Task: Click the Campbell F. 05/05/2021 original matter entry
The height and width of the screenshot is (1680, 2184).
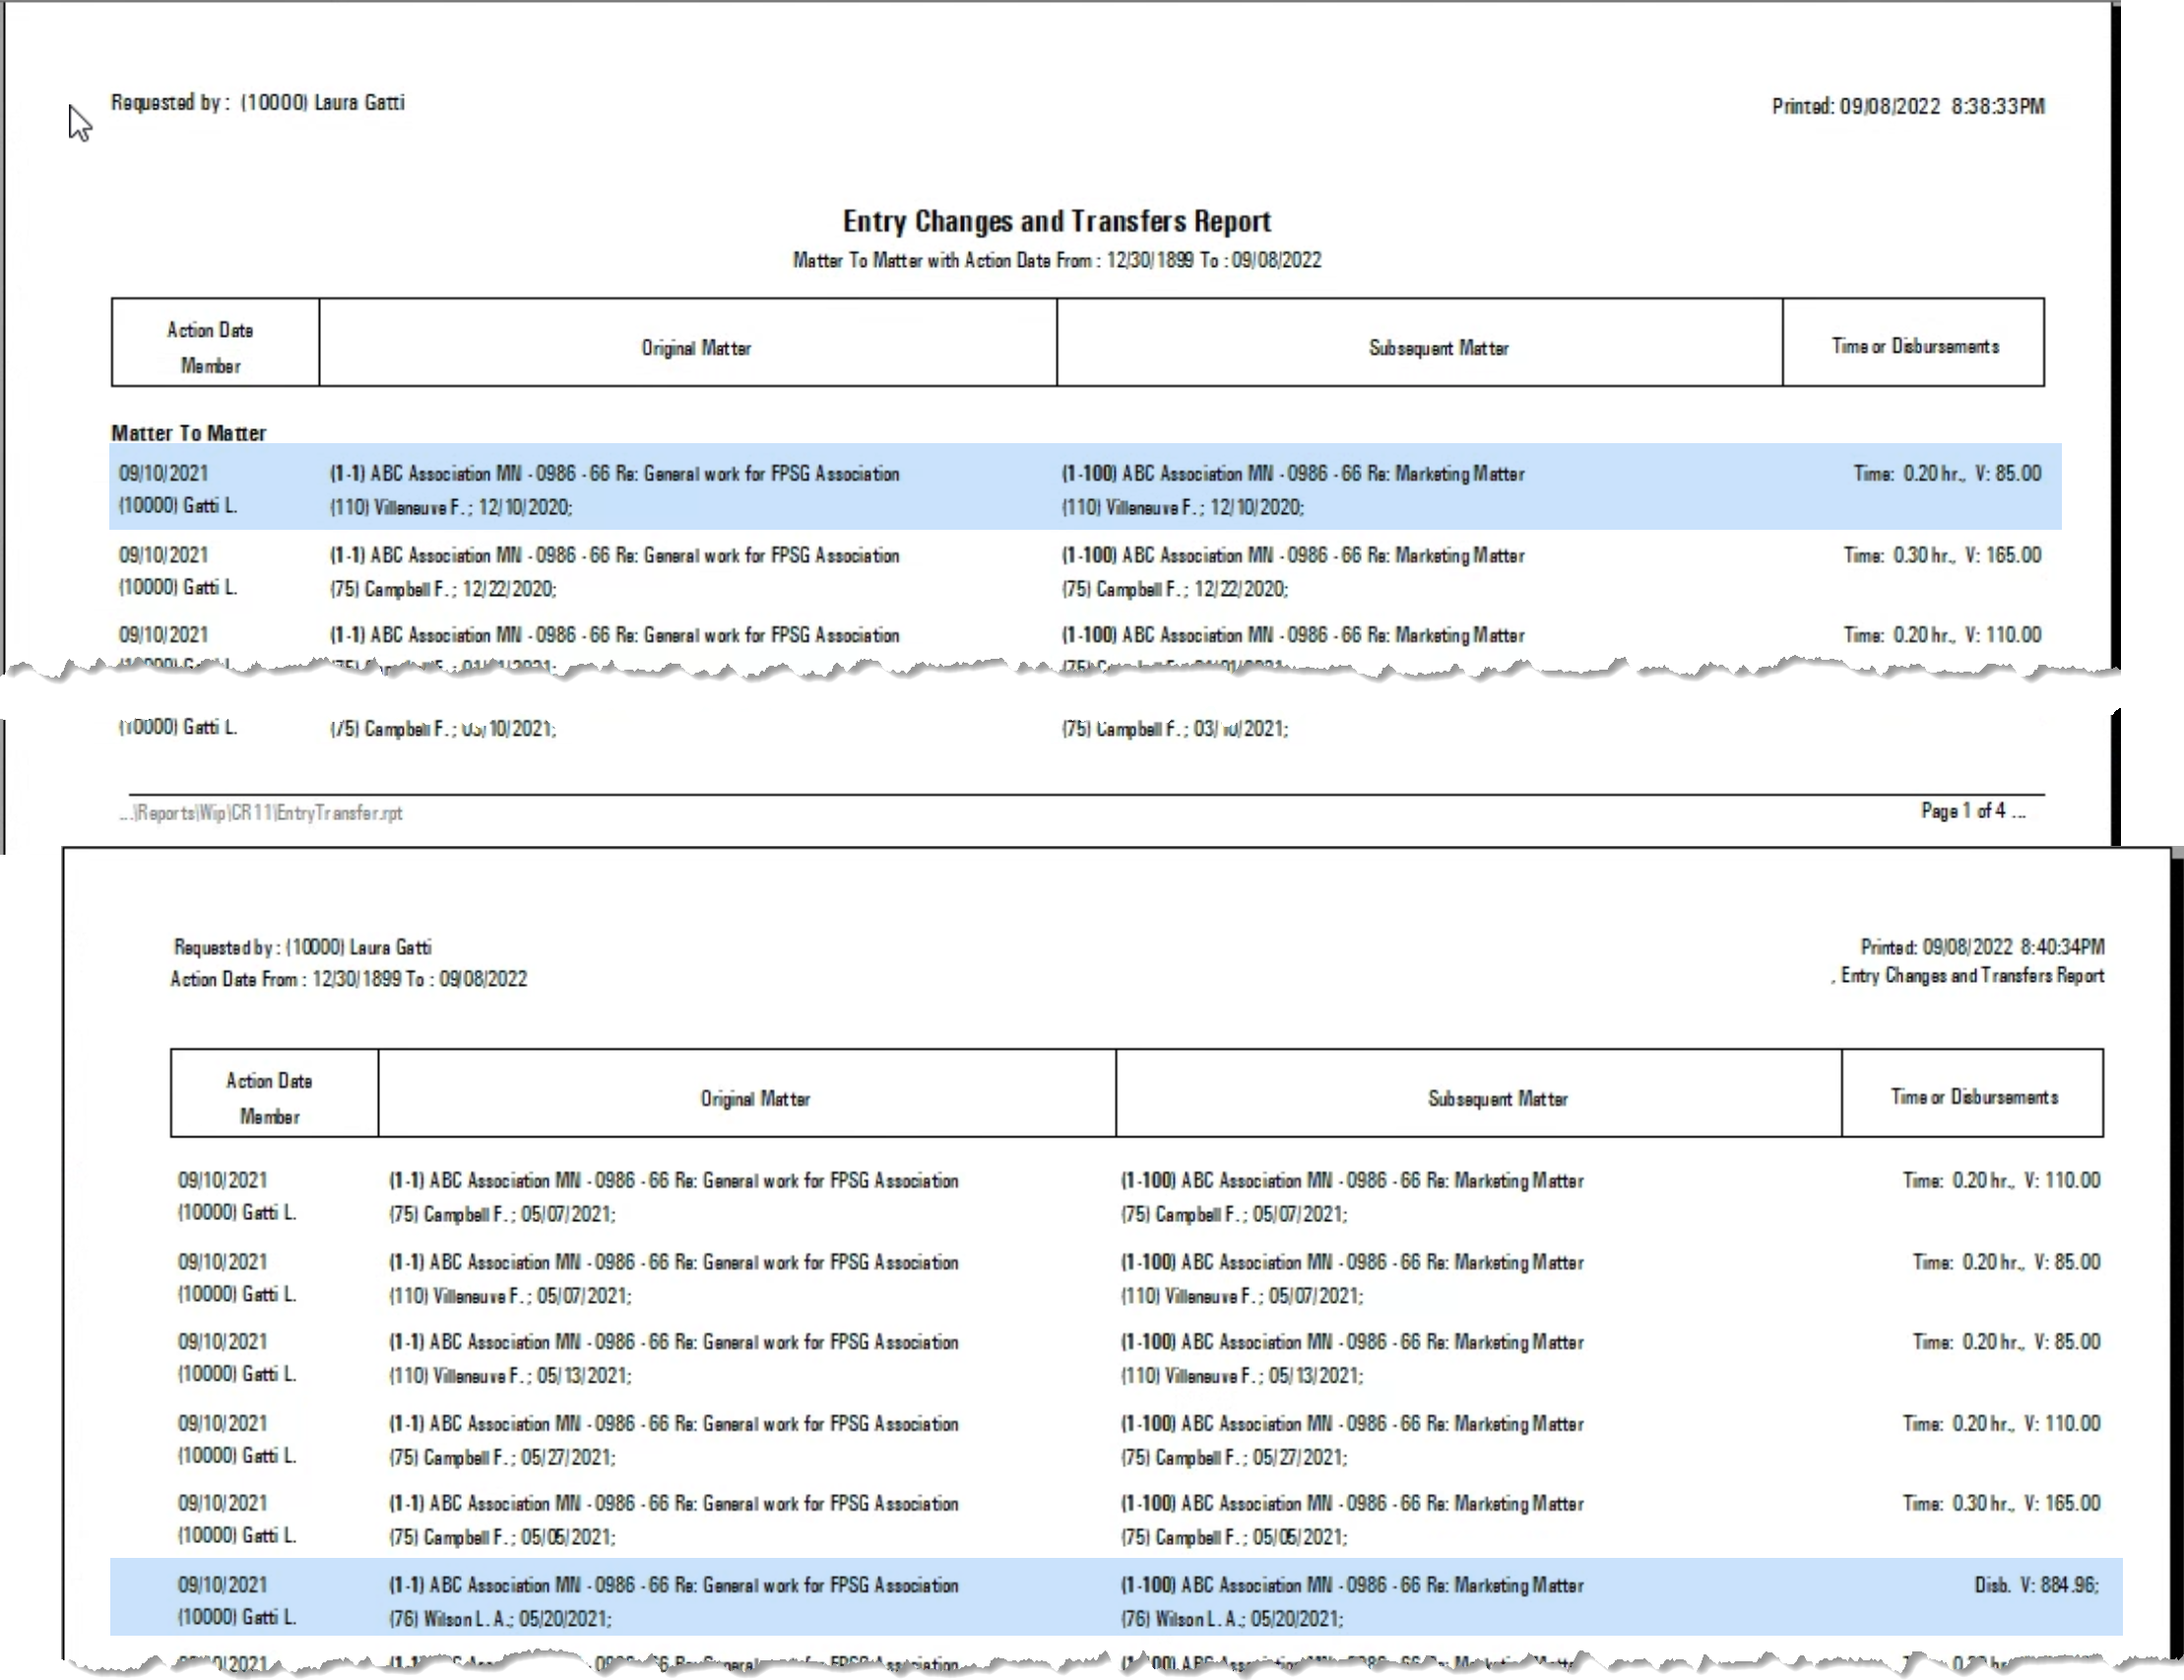Action: [x=674, y=1520]
